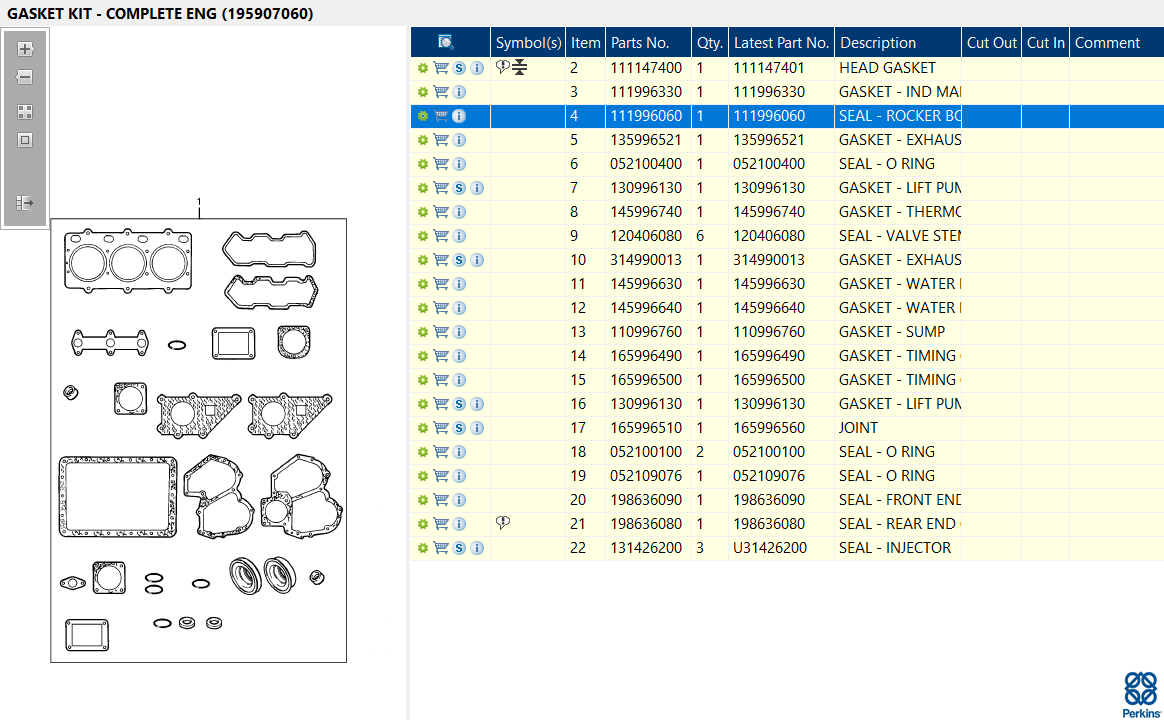Click note symbol on item 2 row

pos(503,67)
